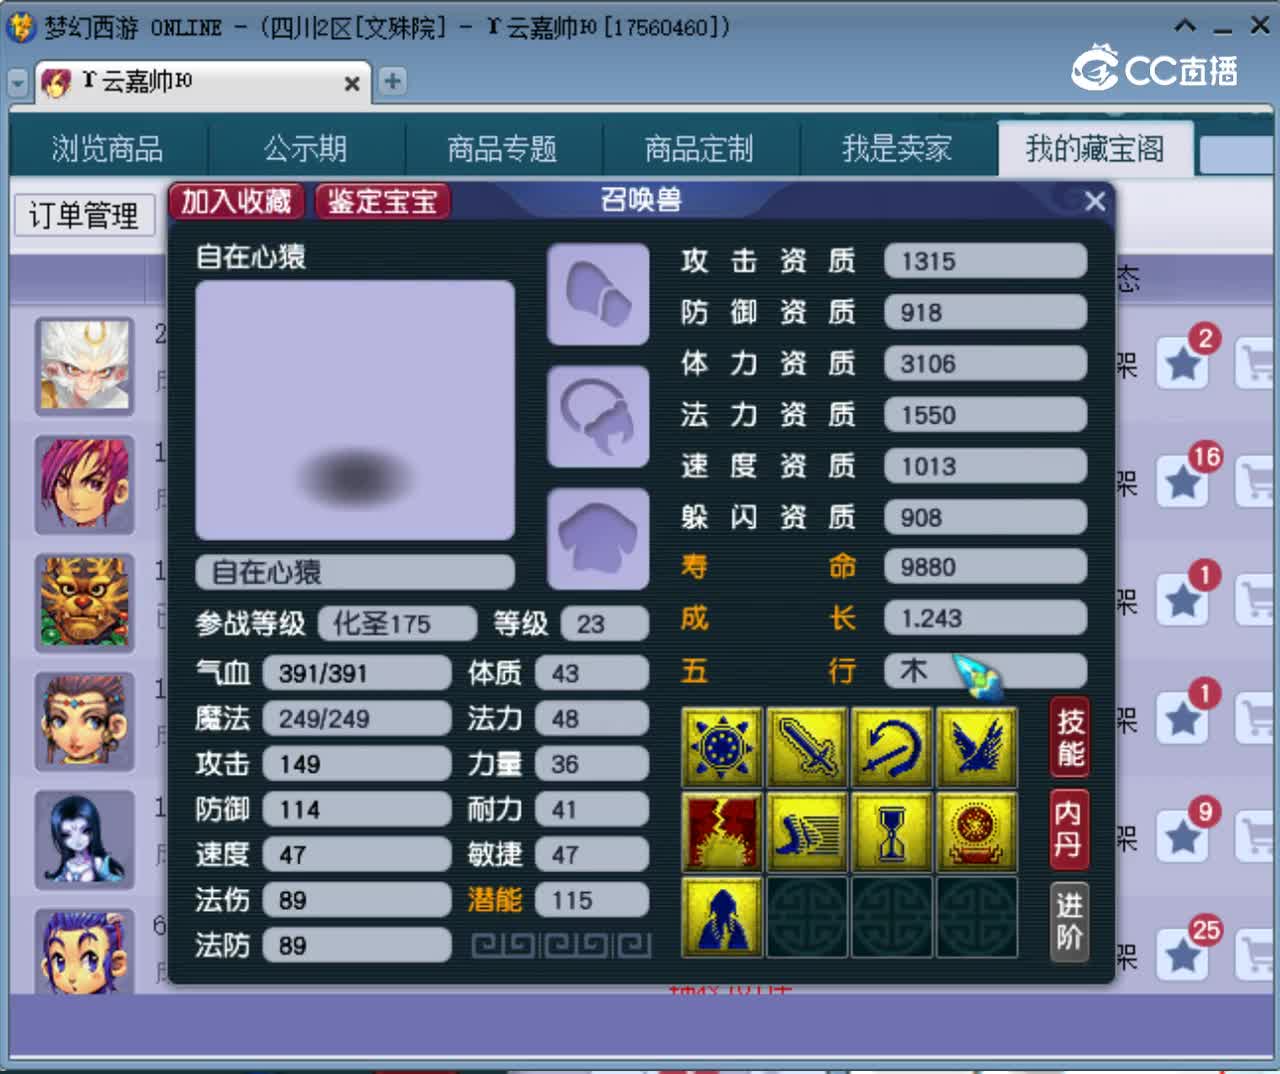
Task: Switch to 公示期 tab
Action: tap(306, 149)
